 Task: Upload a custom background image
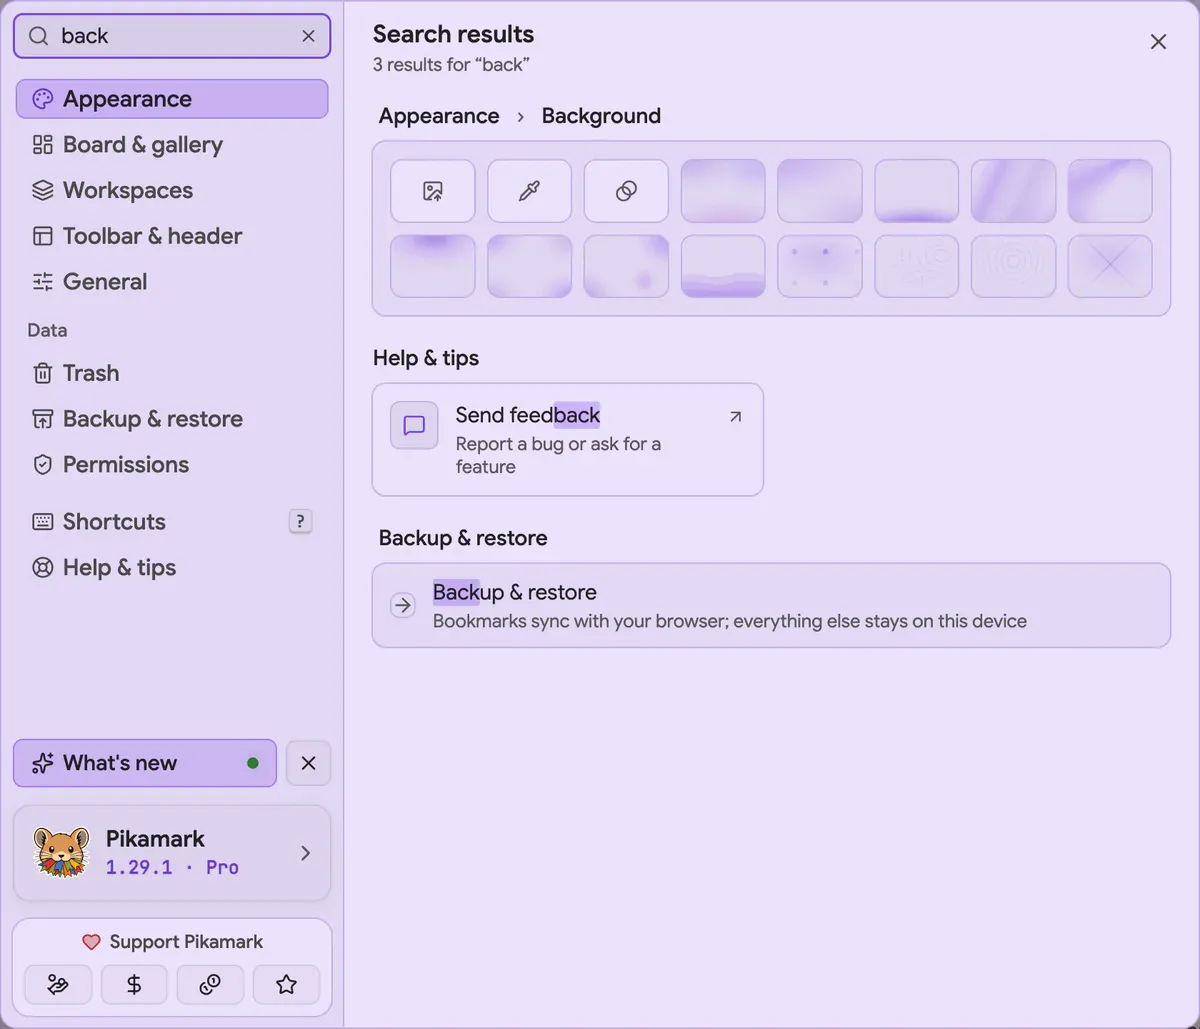[432, 191]
